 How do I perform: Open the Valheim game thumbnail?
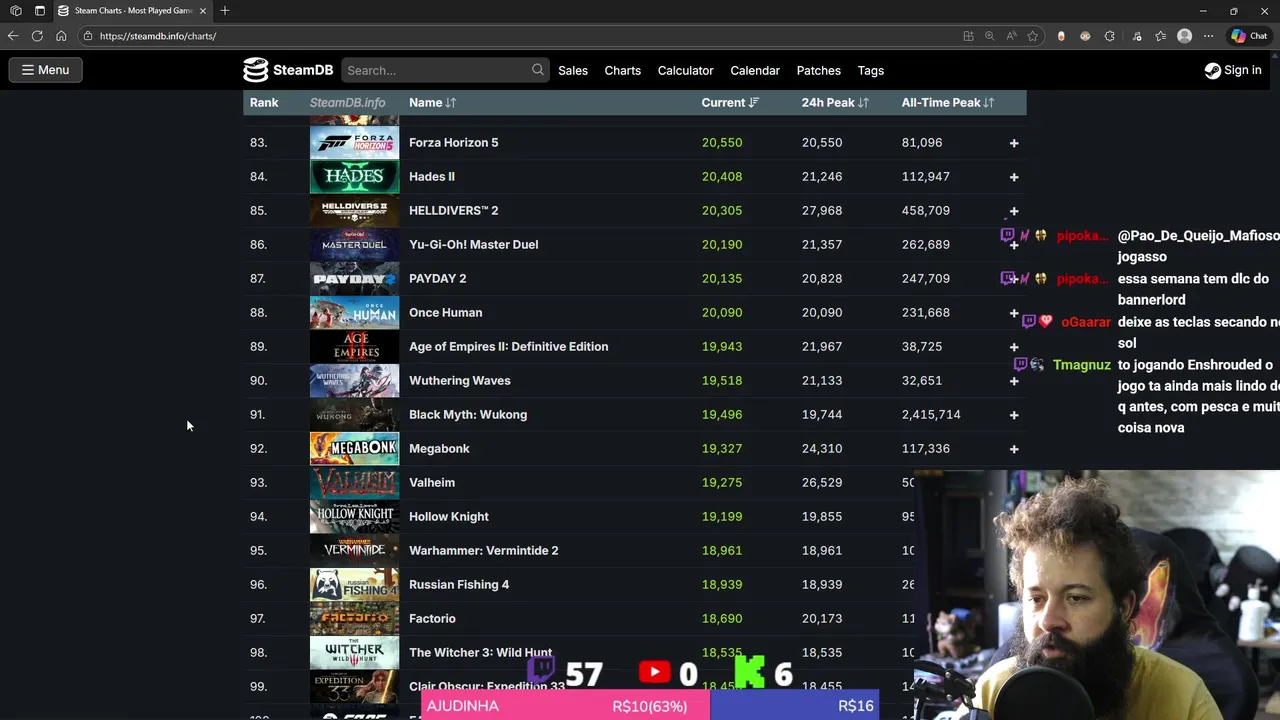(354, 482)
